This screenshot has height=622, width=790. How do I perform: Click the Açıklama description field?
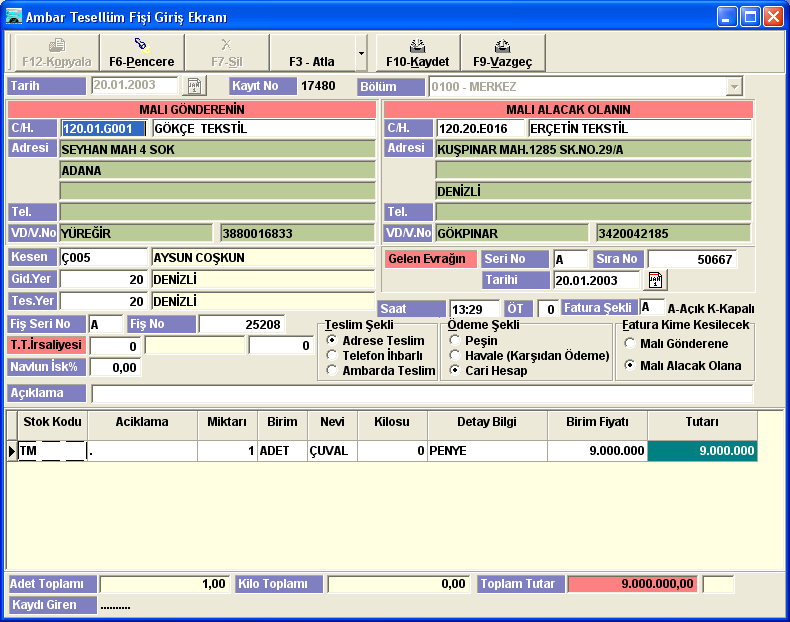422,393
